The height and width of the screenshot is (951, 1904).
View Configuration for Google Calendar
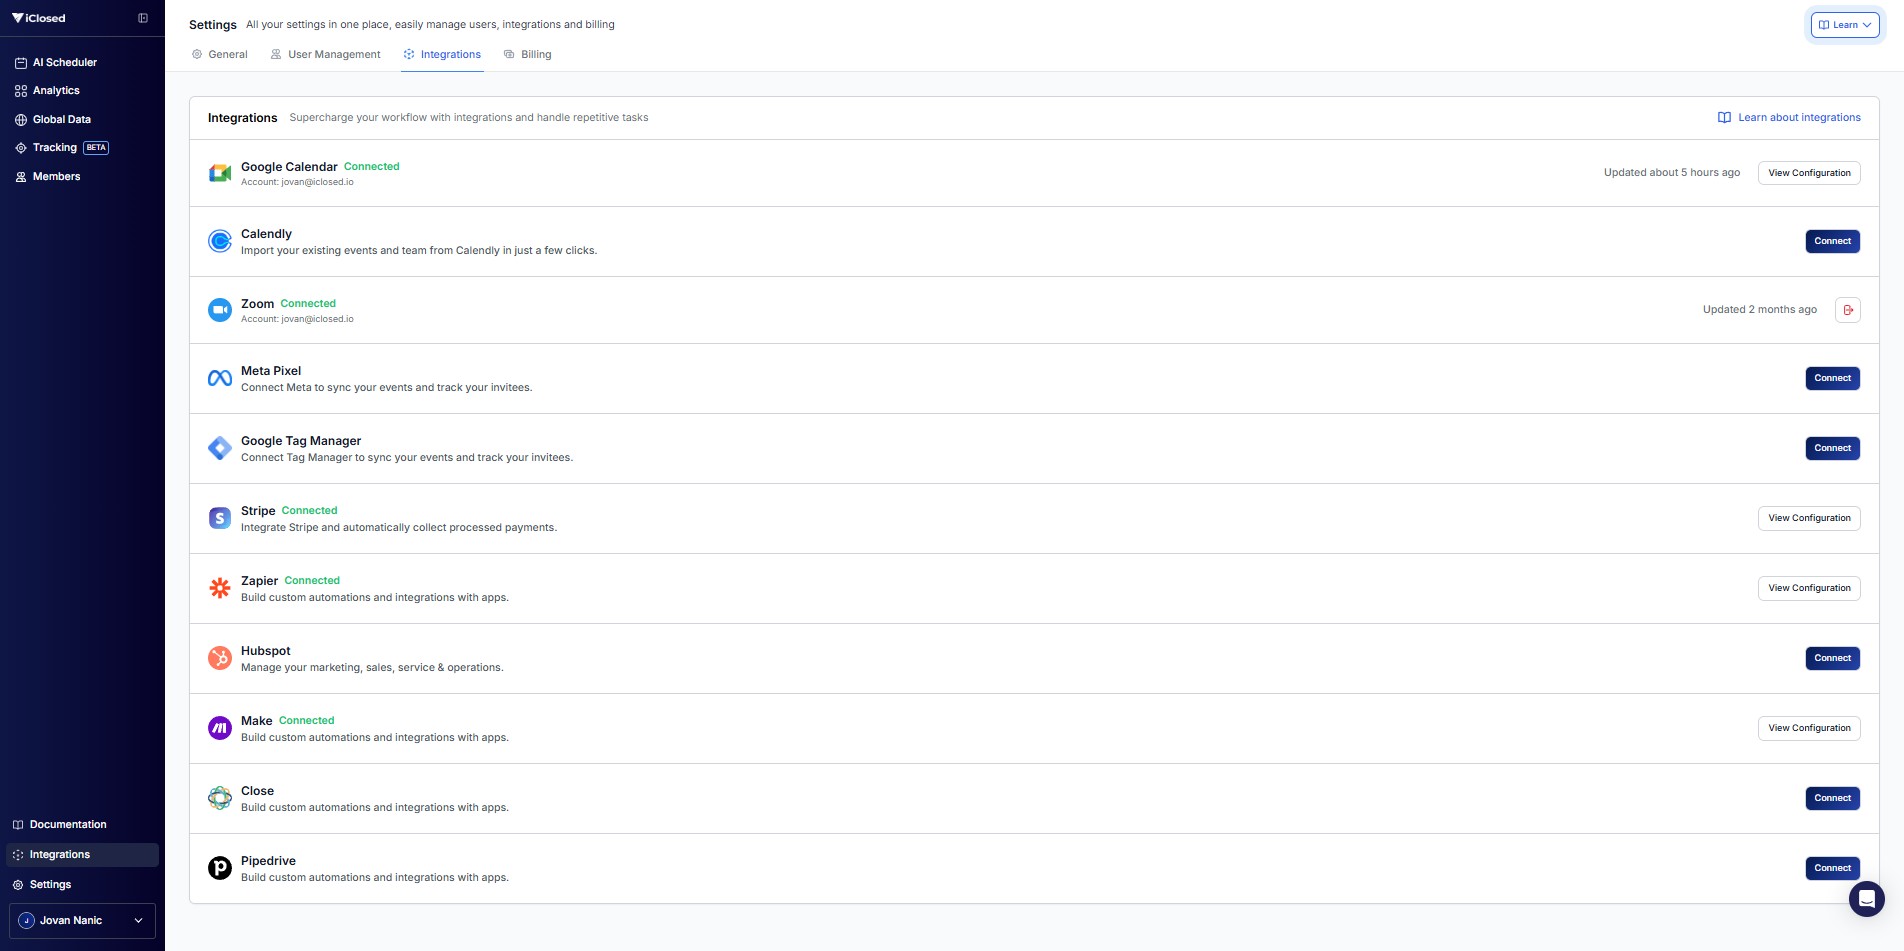pos(1809,173)
